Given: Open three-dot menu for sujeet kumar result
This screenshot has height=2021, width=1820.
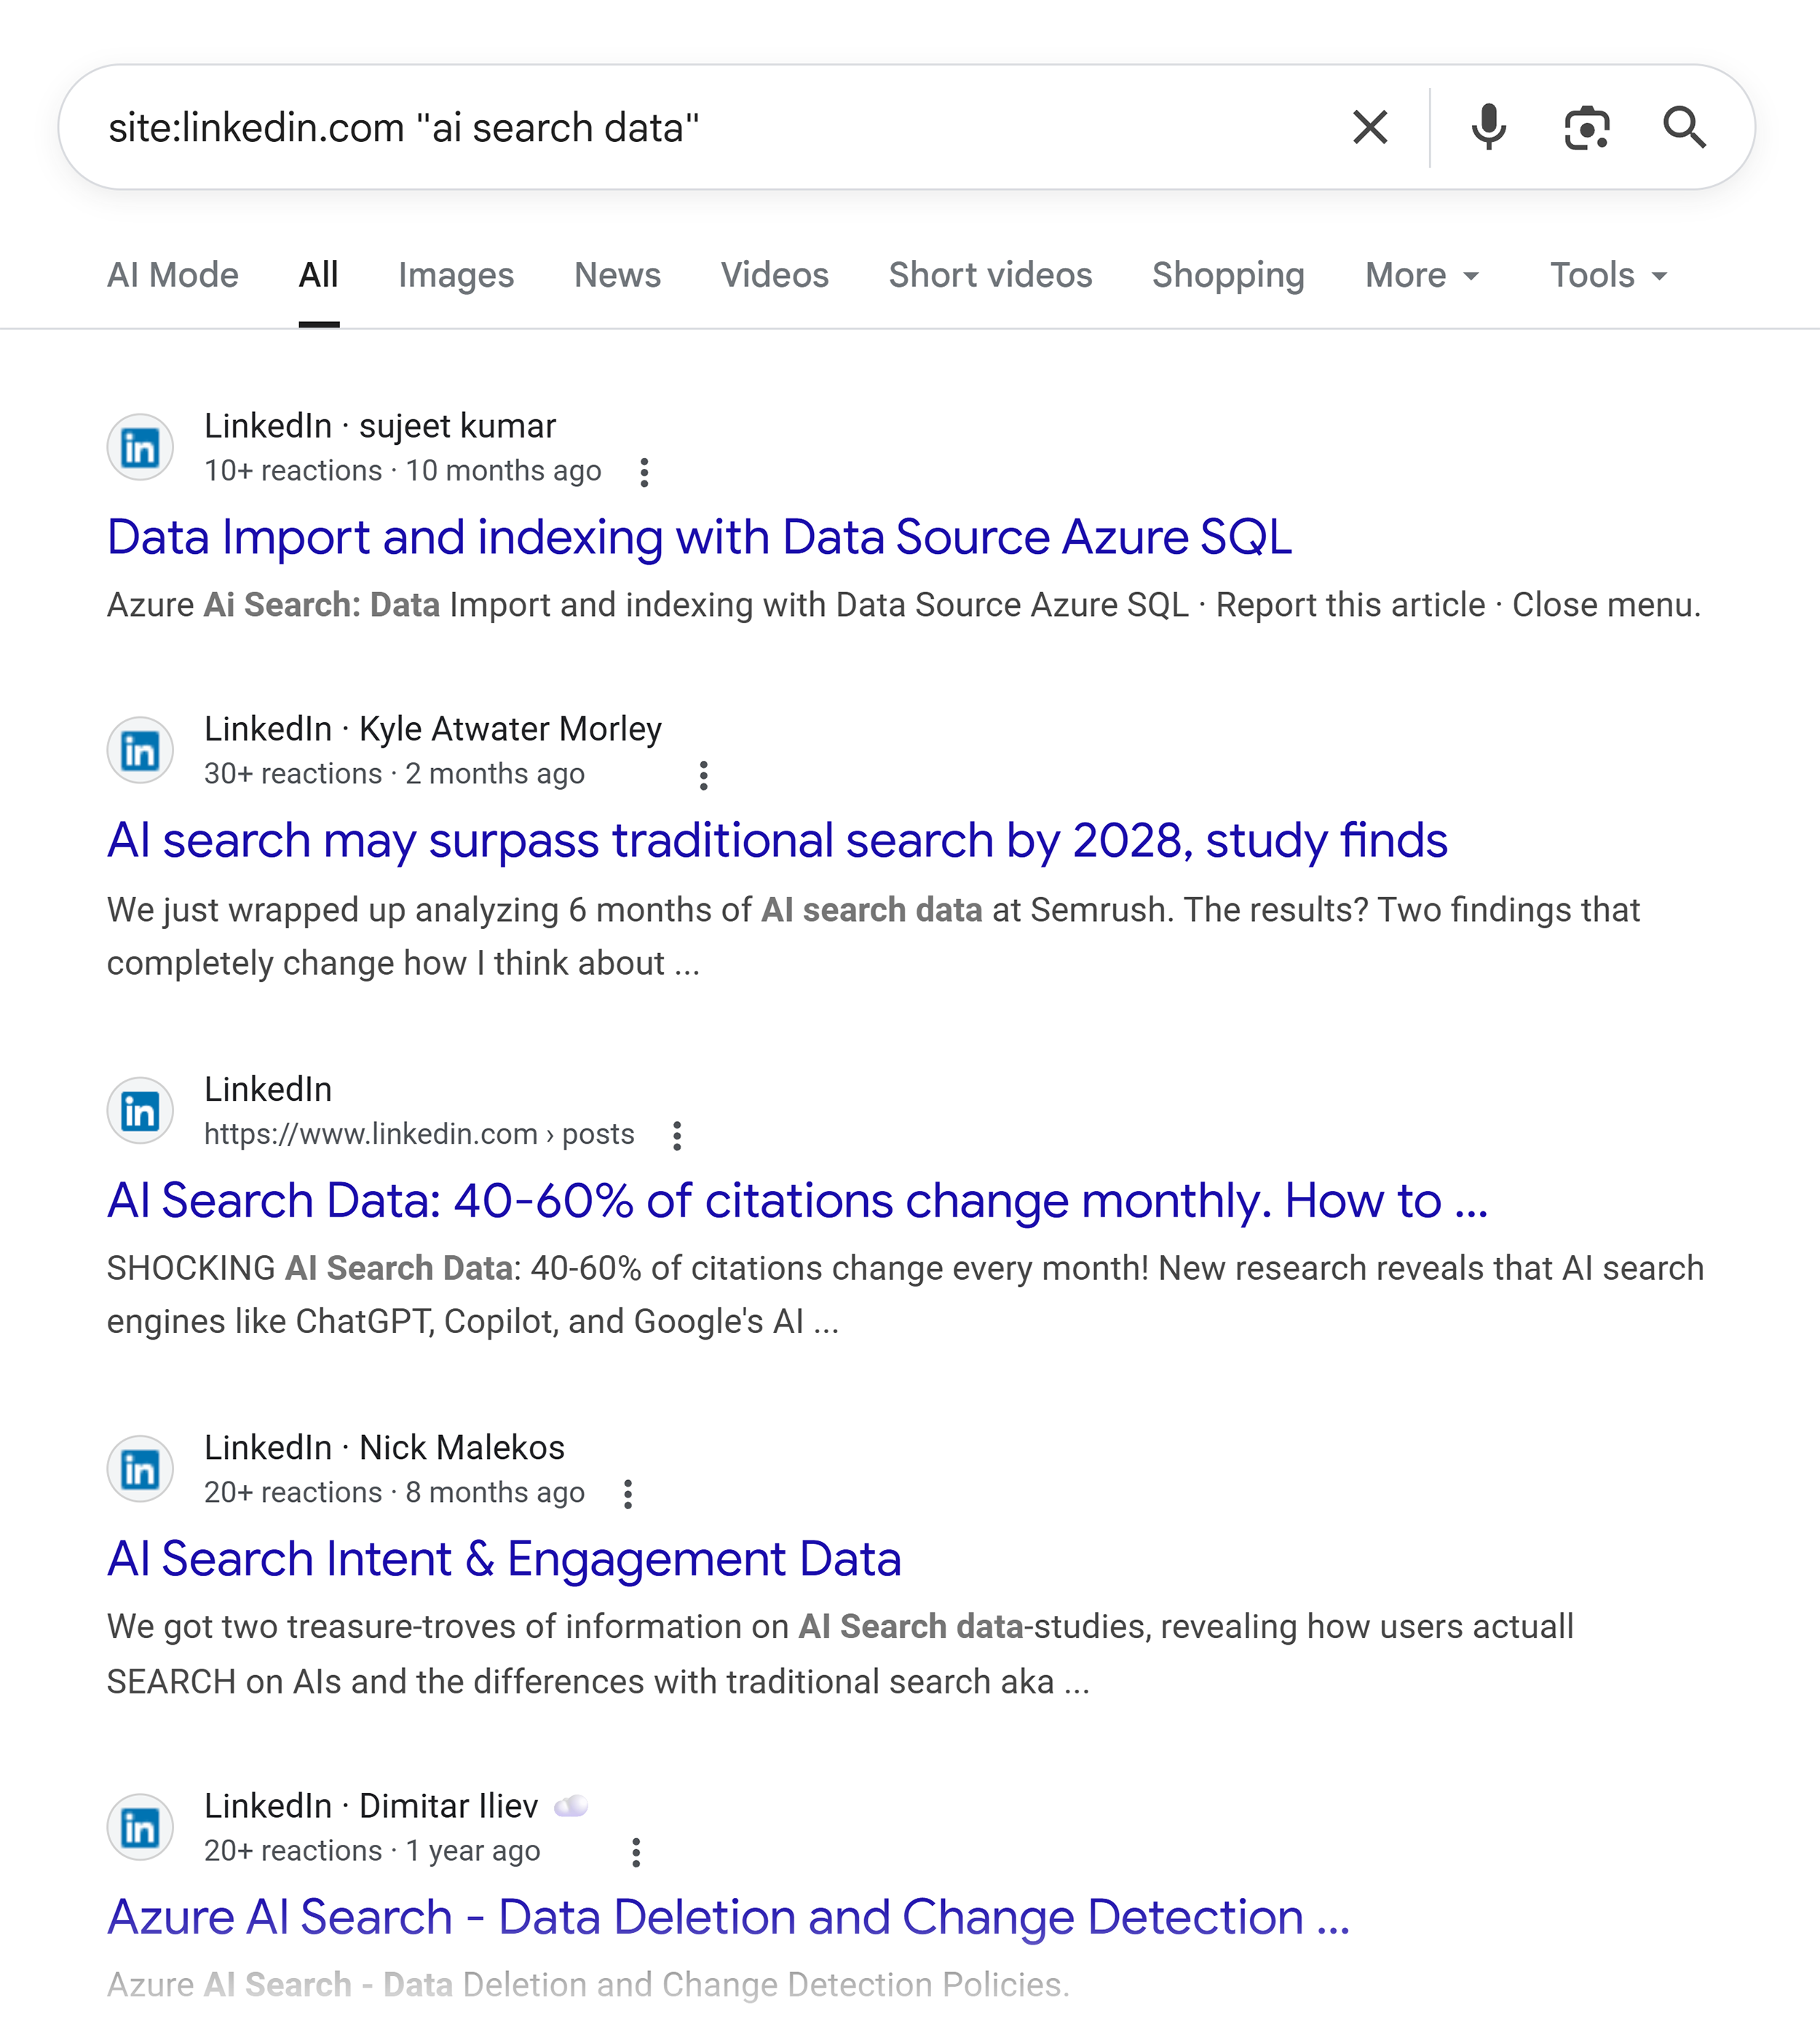Looking at the screenshot, I should [x=644, y=472].
